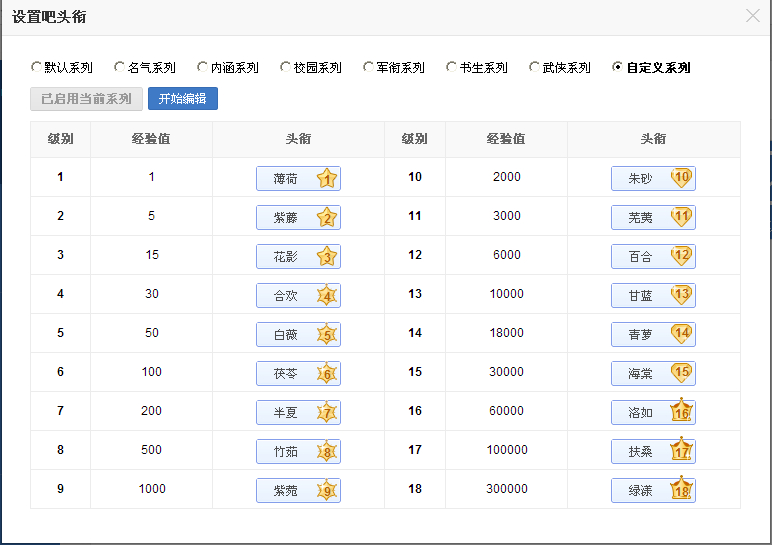Click the level 17 crown badge icon

pyautogui.click(x=681, y=449)
